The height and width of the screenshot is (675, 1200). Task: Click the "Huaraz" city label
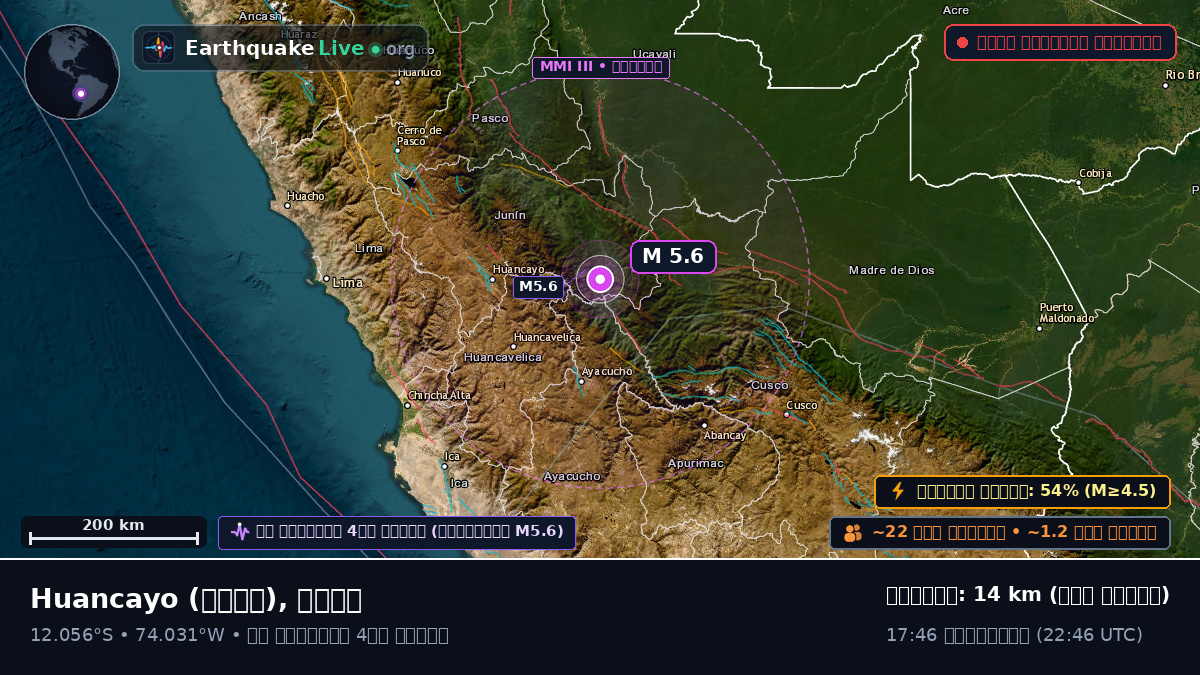[x=300, y=34]
